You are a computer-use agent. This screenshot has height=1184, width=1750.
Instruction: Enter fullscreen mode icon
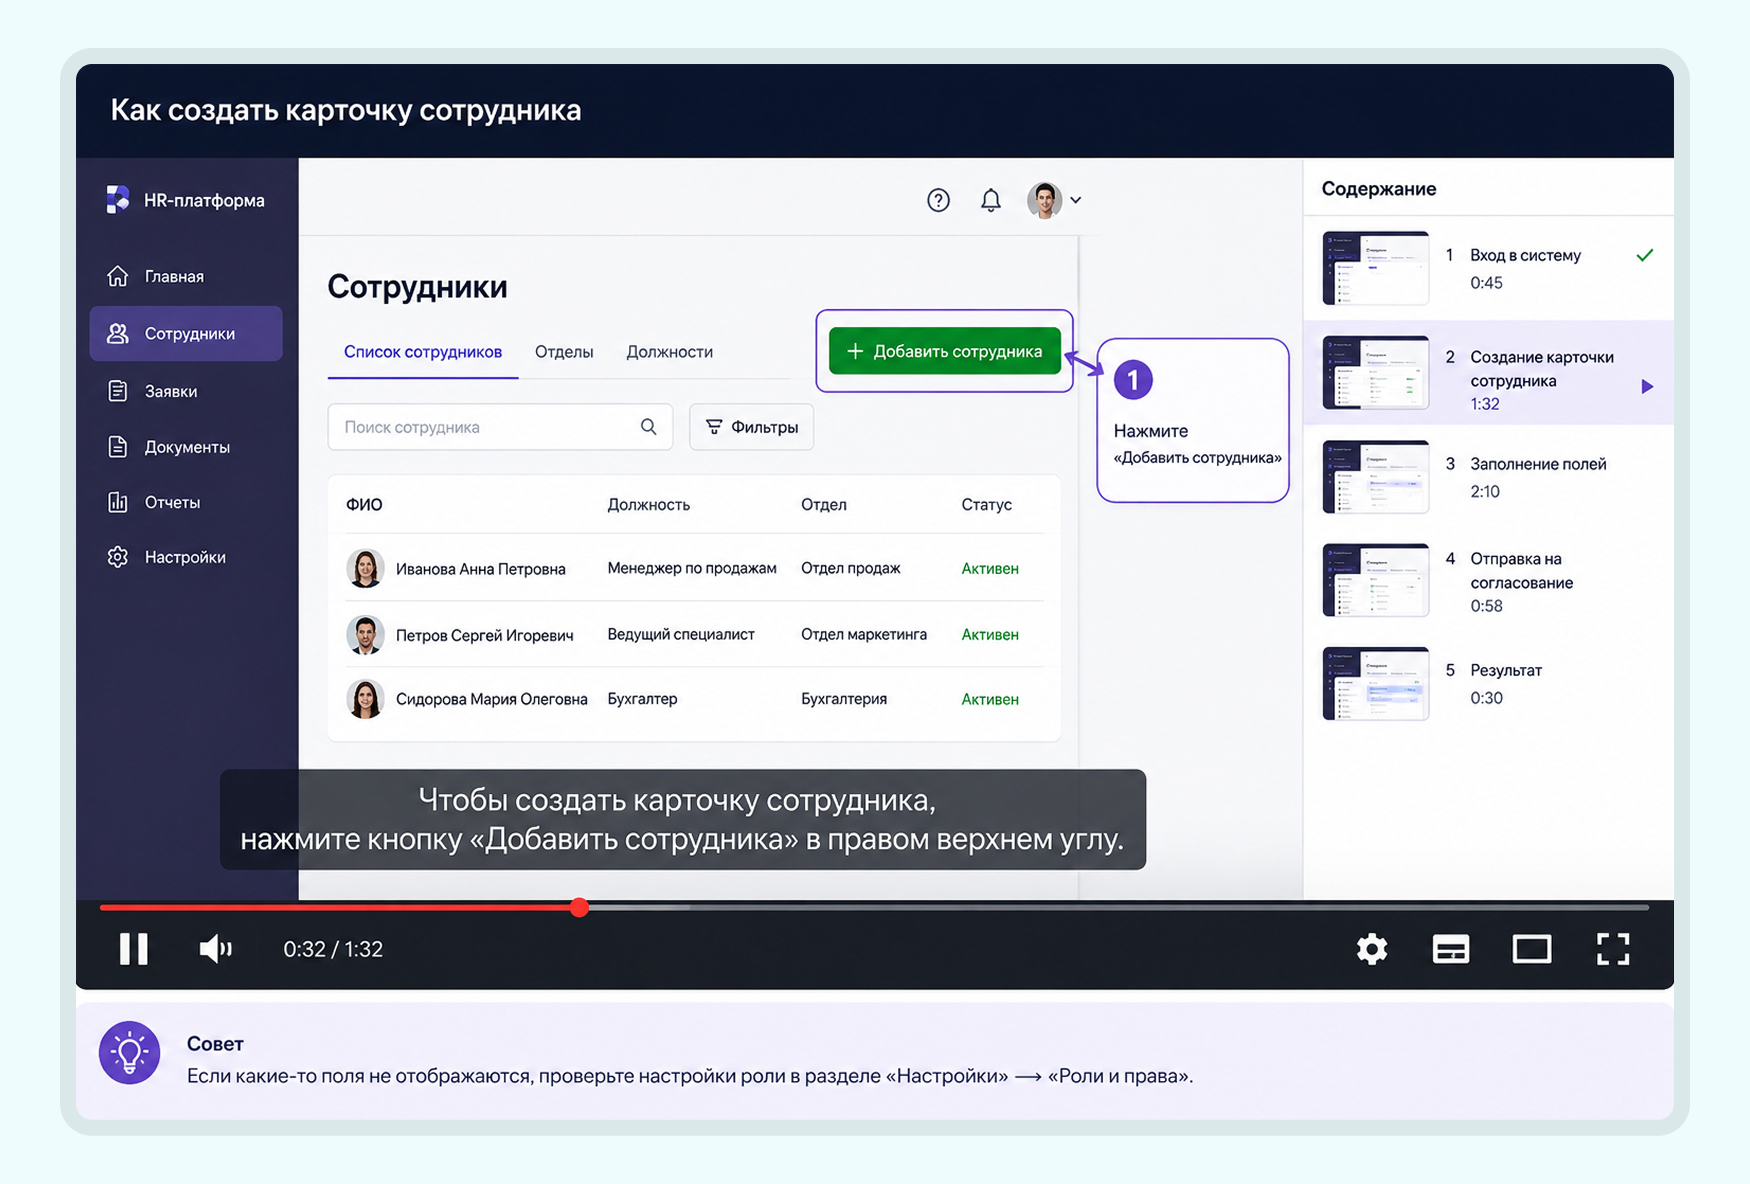point(1612,948)
